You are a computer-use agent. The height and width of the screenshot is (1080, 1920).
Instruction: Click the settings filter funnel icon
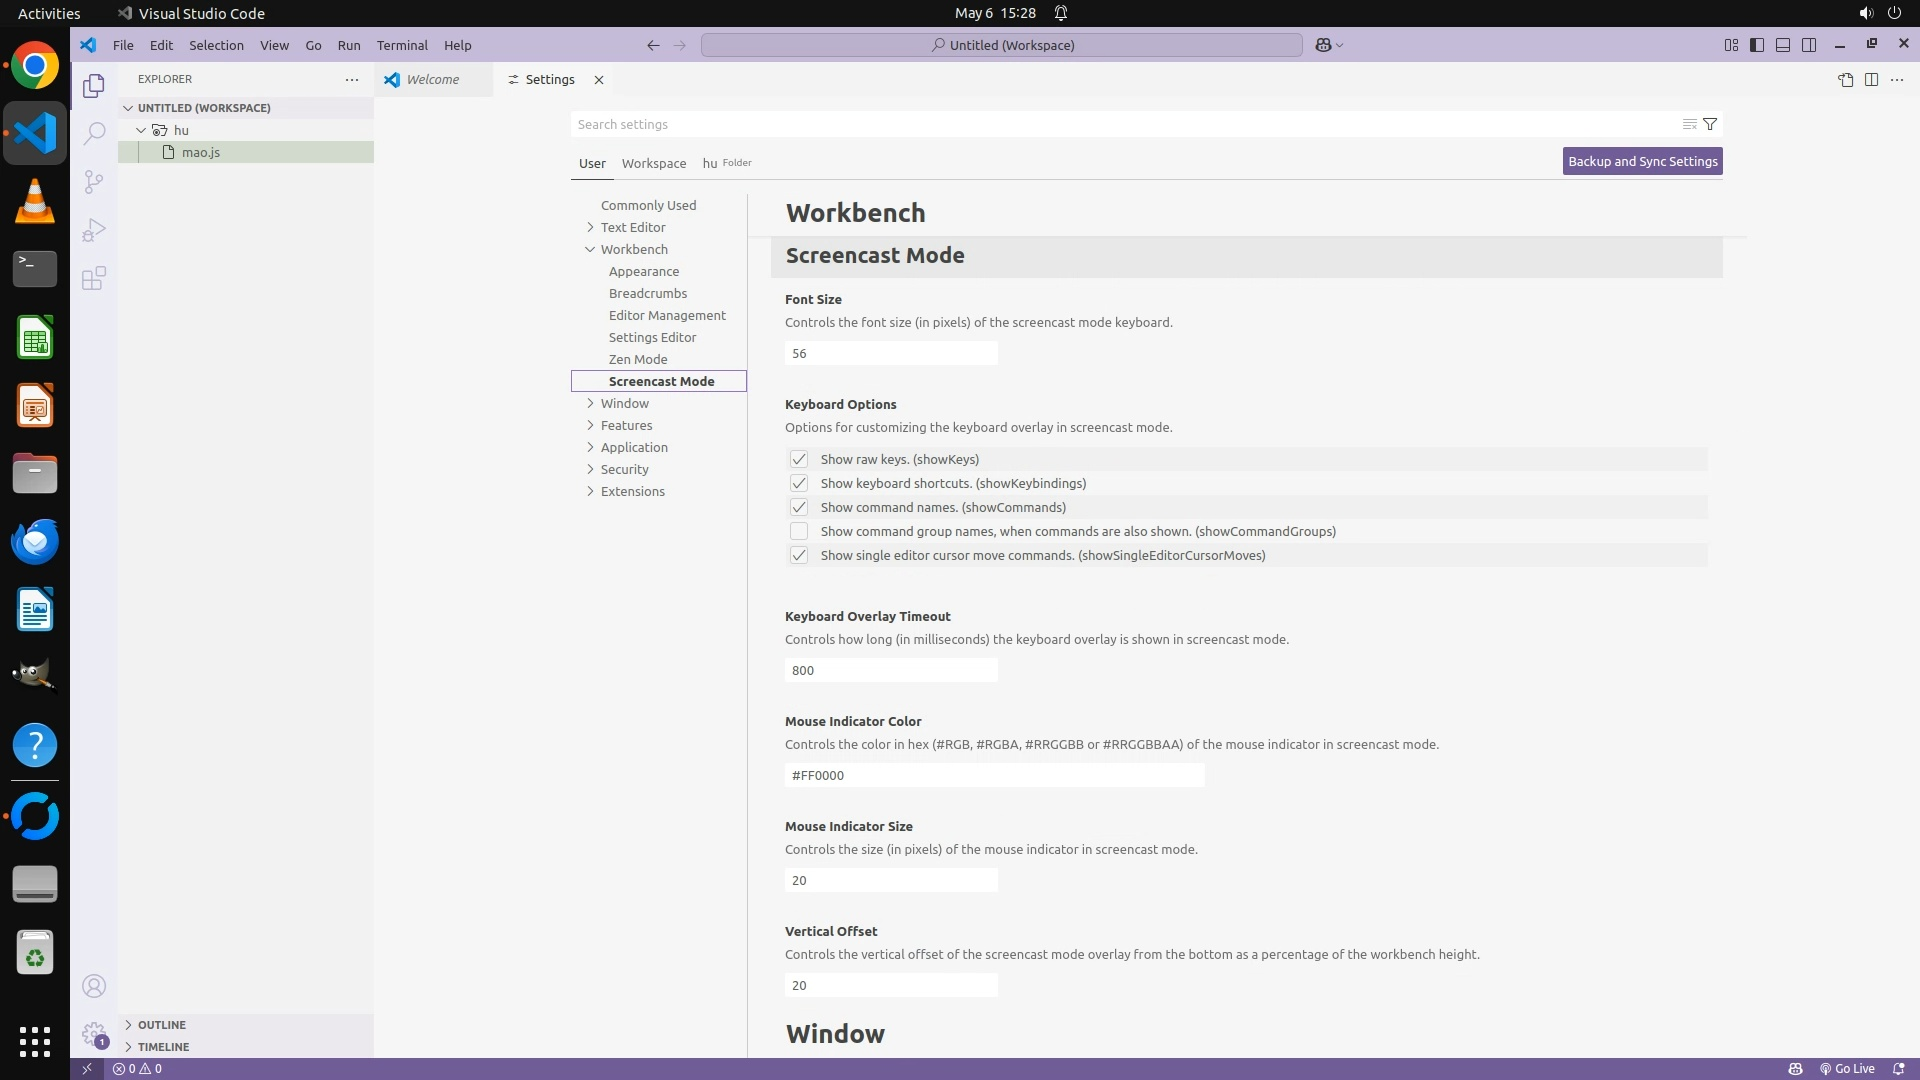click(x=1710, y=124)
